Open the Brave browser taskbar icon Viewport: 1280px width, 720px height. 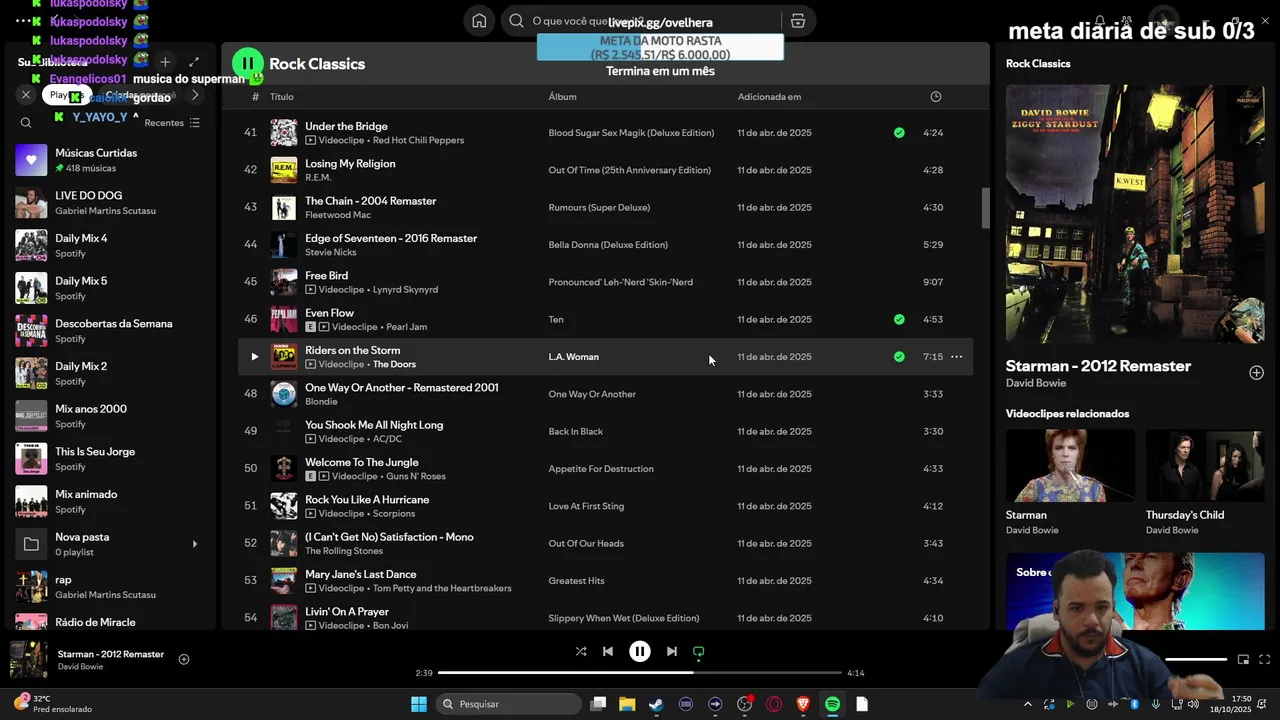coord(803,704)
